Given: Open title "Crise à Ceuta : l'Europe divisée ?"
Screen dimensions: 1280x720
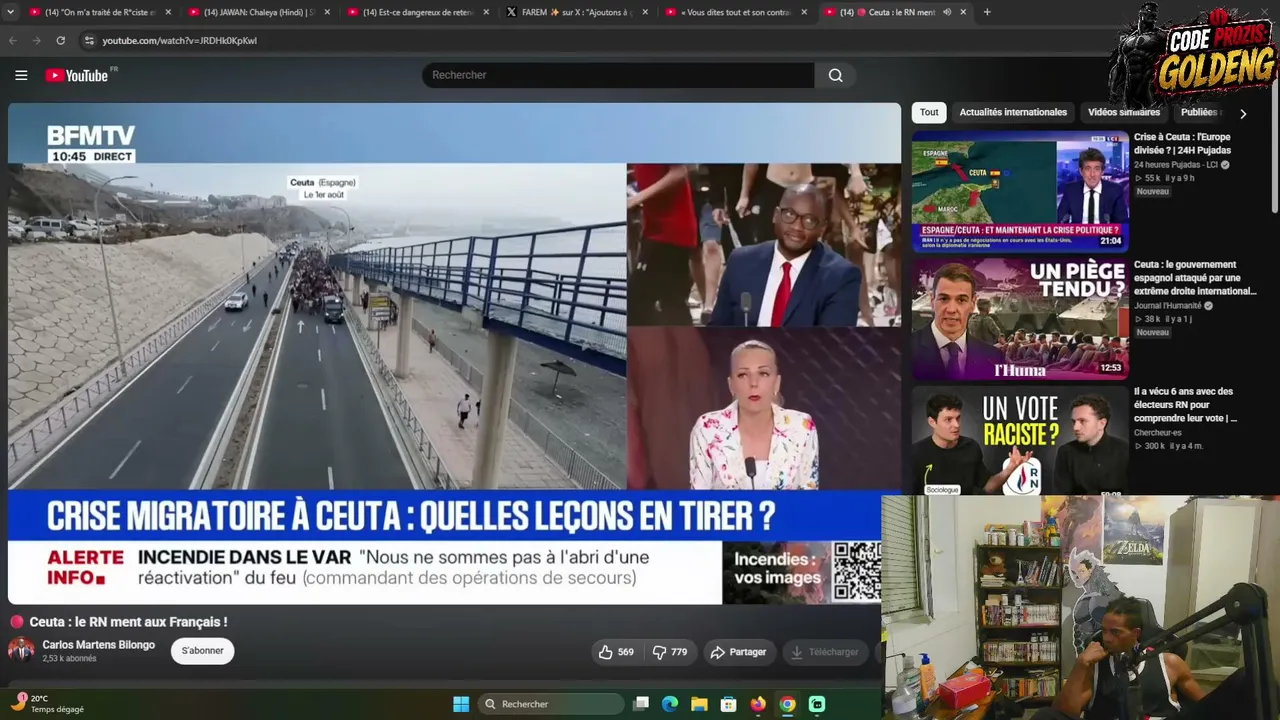Looking at the screenshot, I should tap(1183, 143).
